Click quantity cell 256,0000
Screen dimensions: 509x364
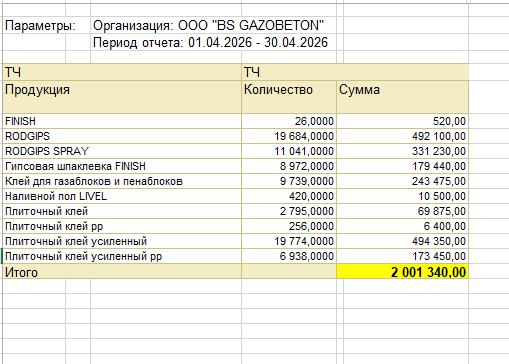tap(289, 226)
